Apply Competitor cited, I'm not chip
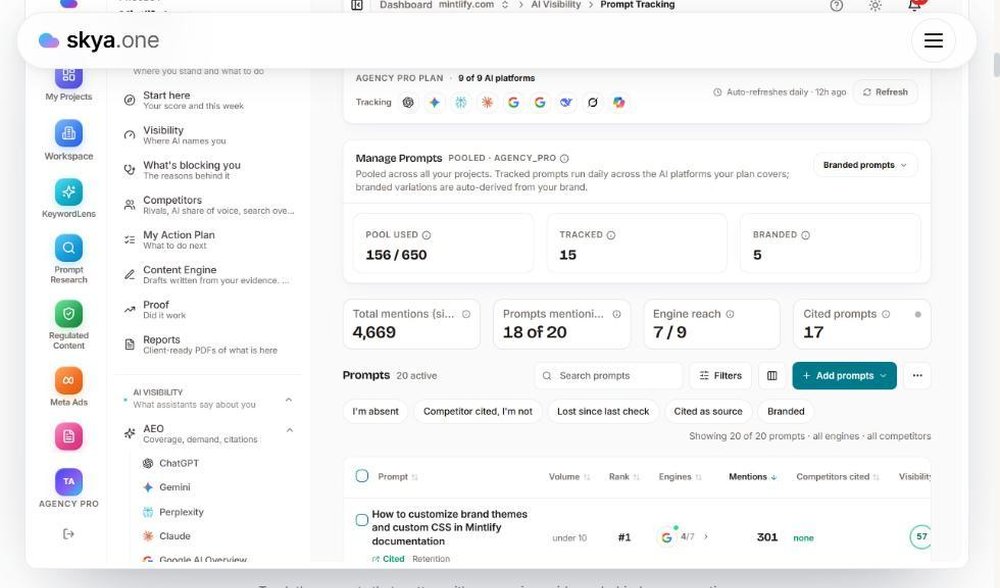 point(478,411)
